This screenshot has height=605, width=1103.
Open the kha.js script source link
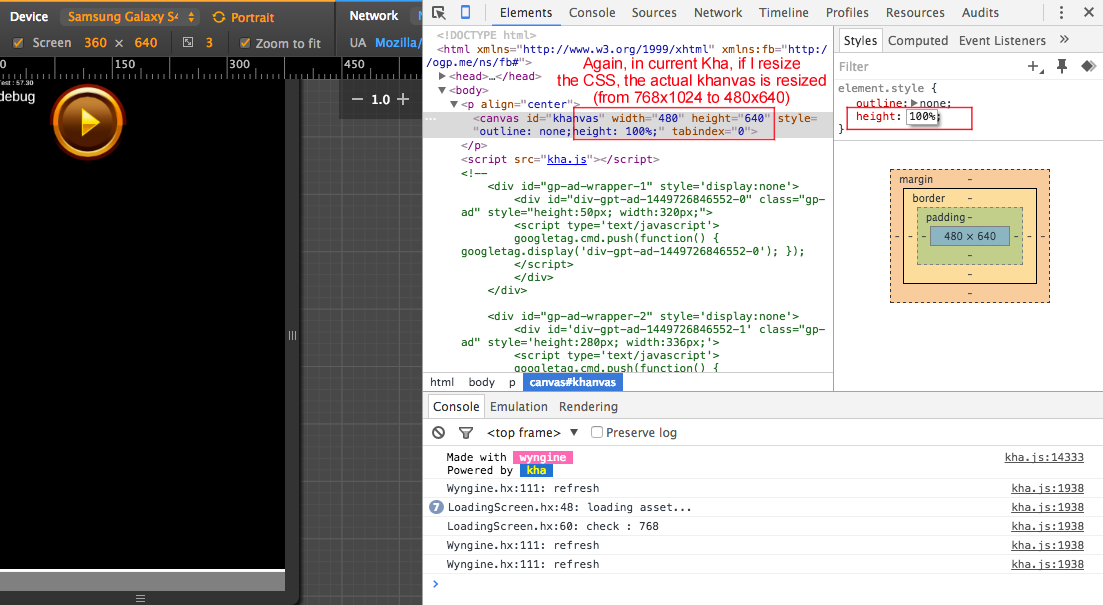567,159
